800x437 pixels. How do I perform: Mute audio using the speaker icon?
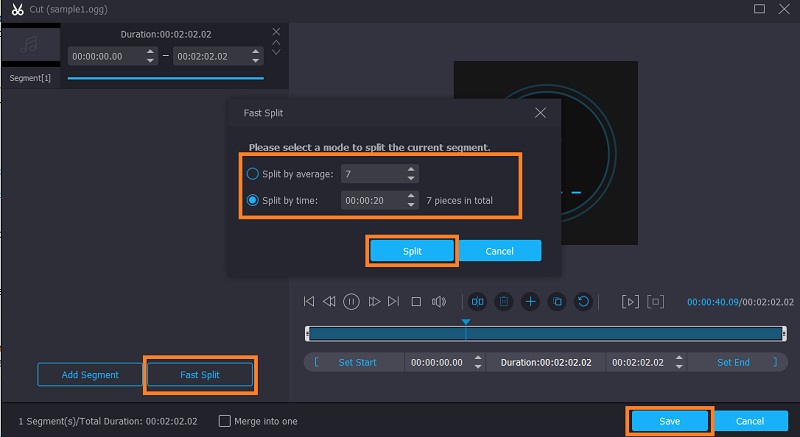pyautogui.click(x=438, y=301)
